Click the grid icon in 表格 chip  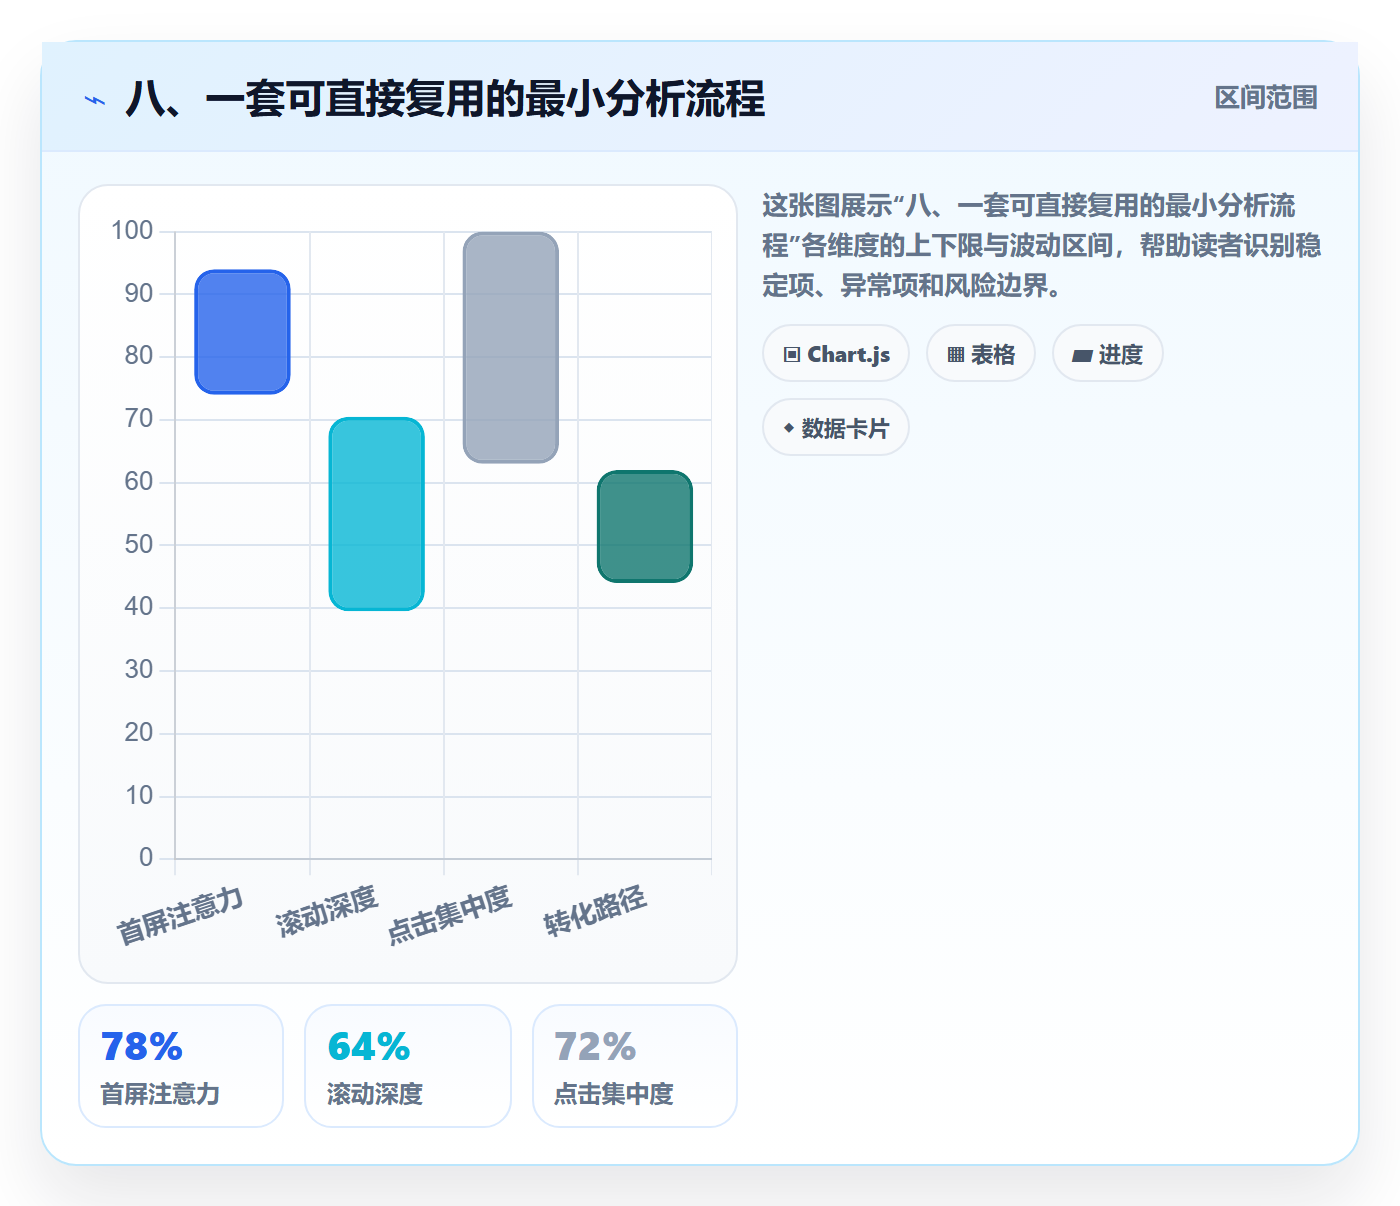[x=956, y=355]
